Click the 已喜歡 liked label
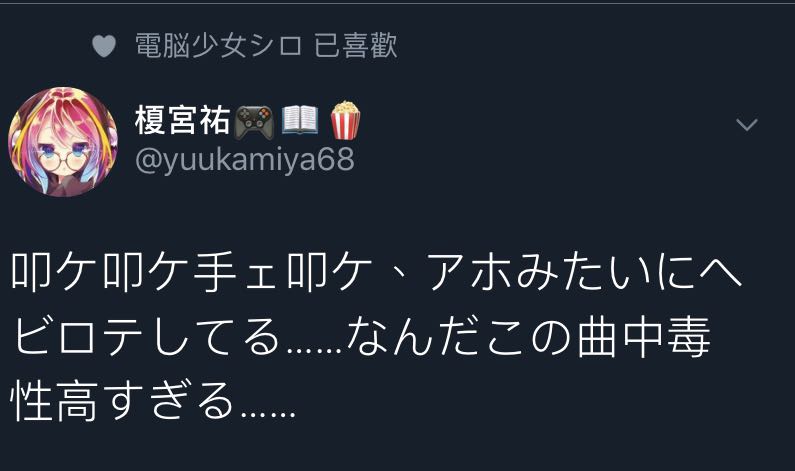Image resolution: width=795 pixels, height=471 pixels. (355, 46)
